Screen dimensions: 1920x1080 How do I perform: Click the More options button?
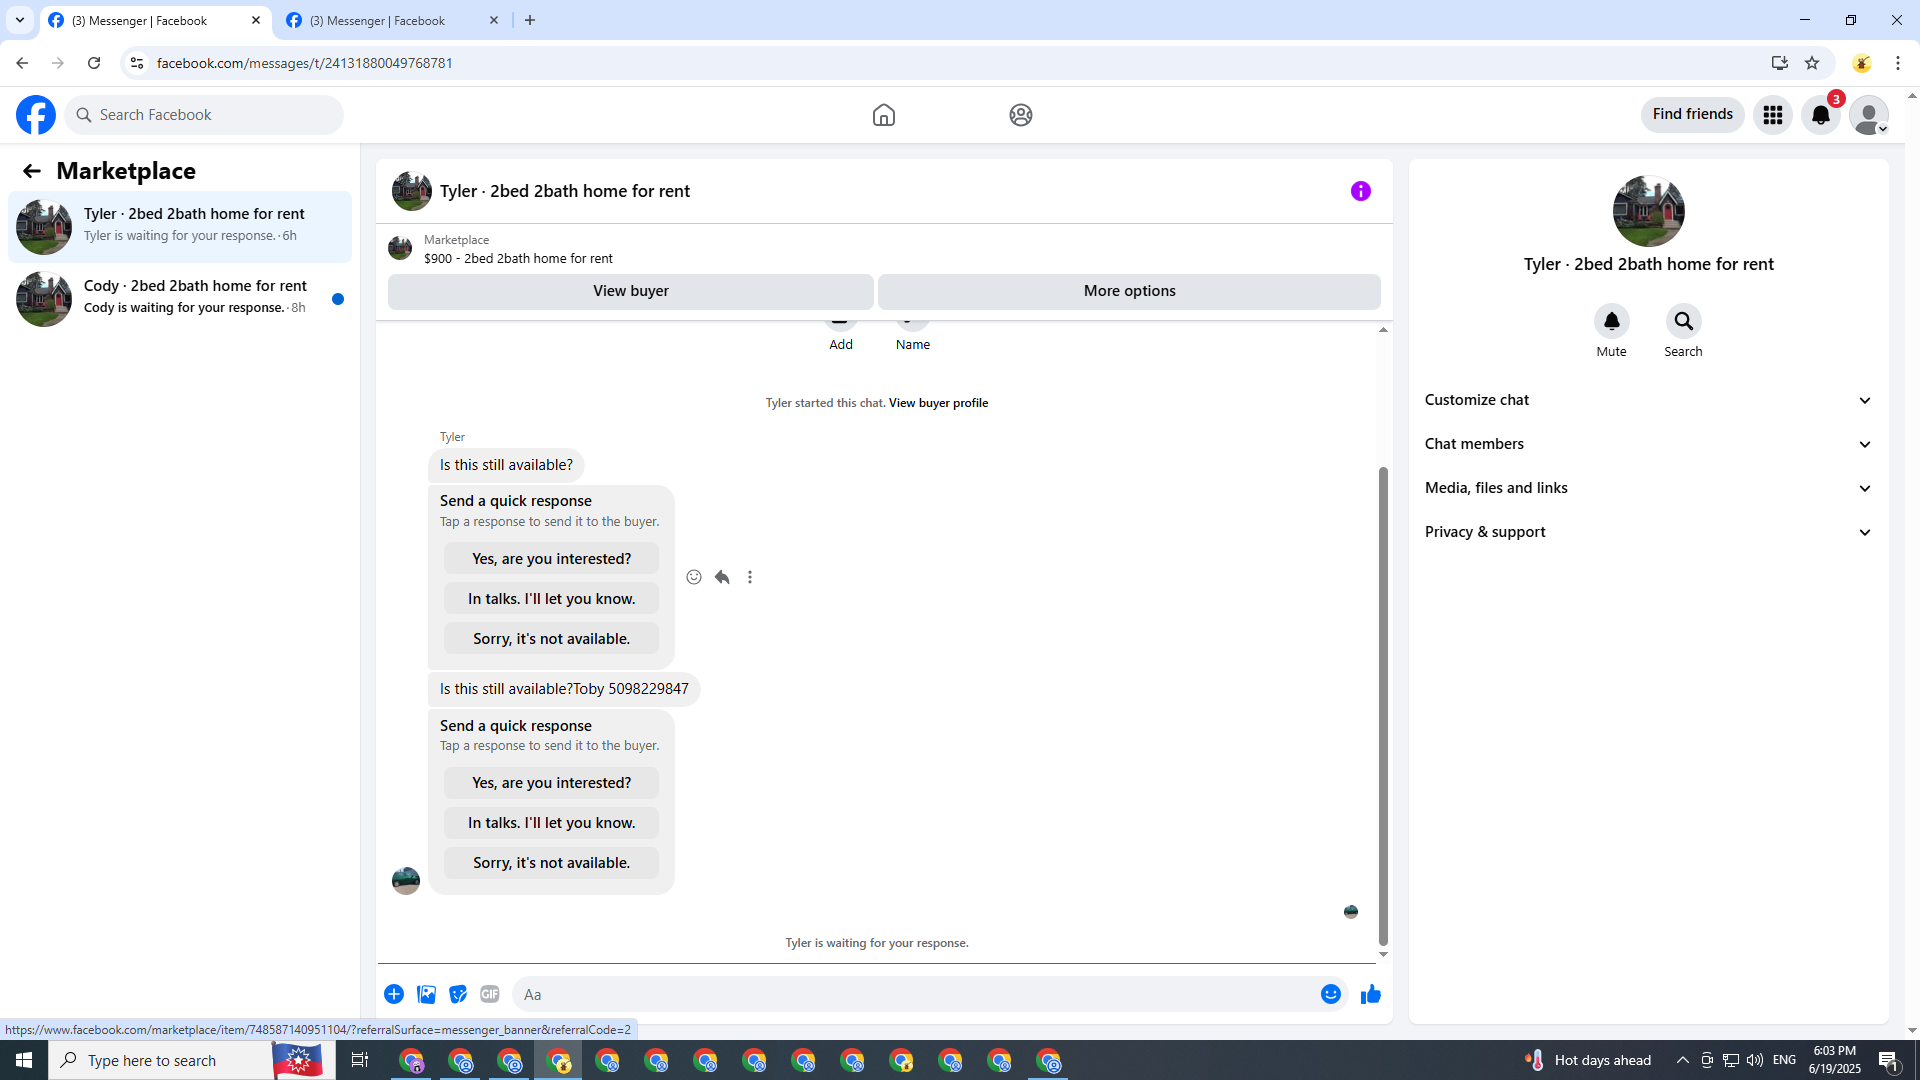click(x=1129, y=291)
